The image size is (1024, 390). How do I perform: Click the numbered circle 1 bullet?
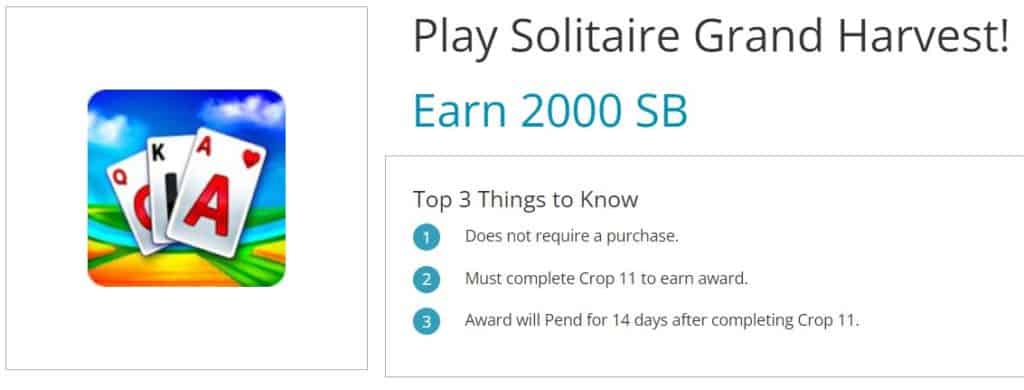click(426, 237)
